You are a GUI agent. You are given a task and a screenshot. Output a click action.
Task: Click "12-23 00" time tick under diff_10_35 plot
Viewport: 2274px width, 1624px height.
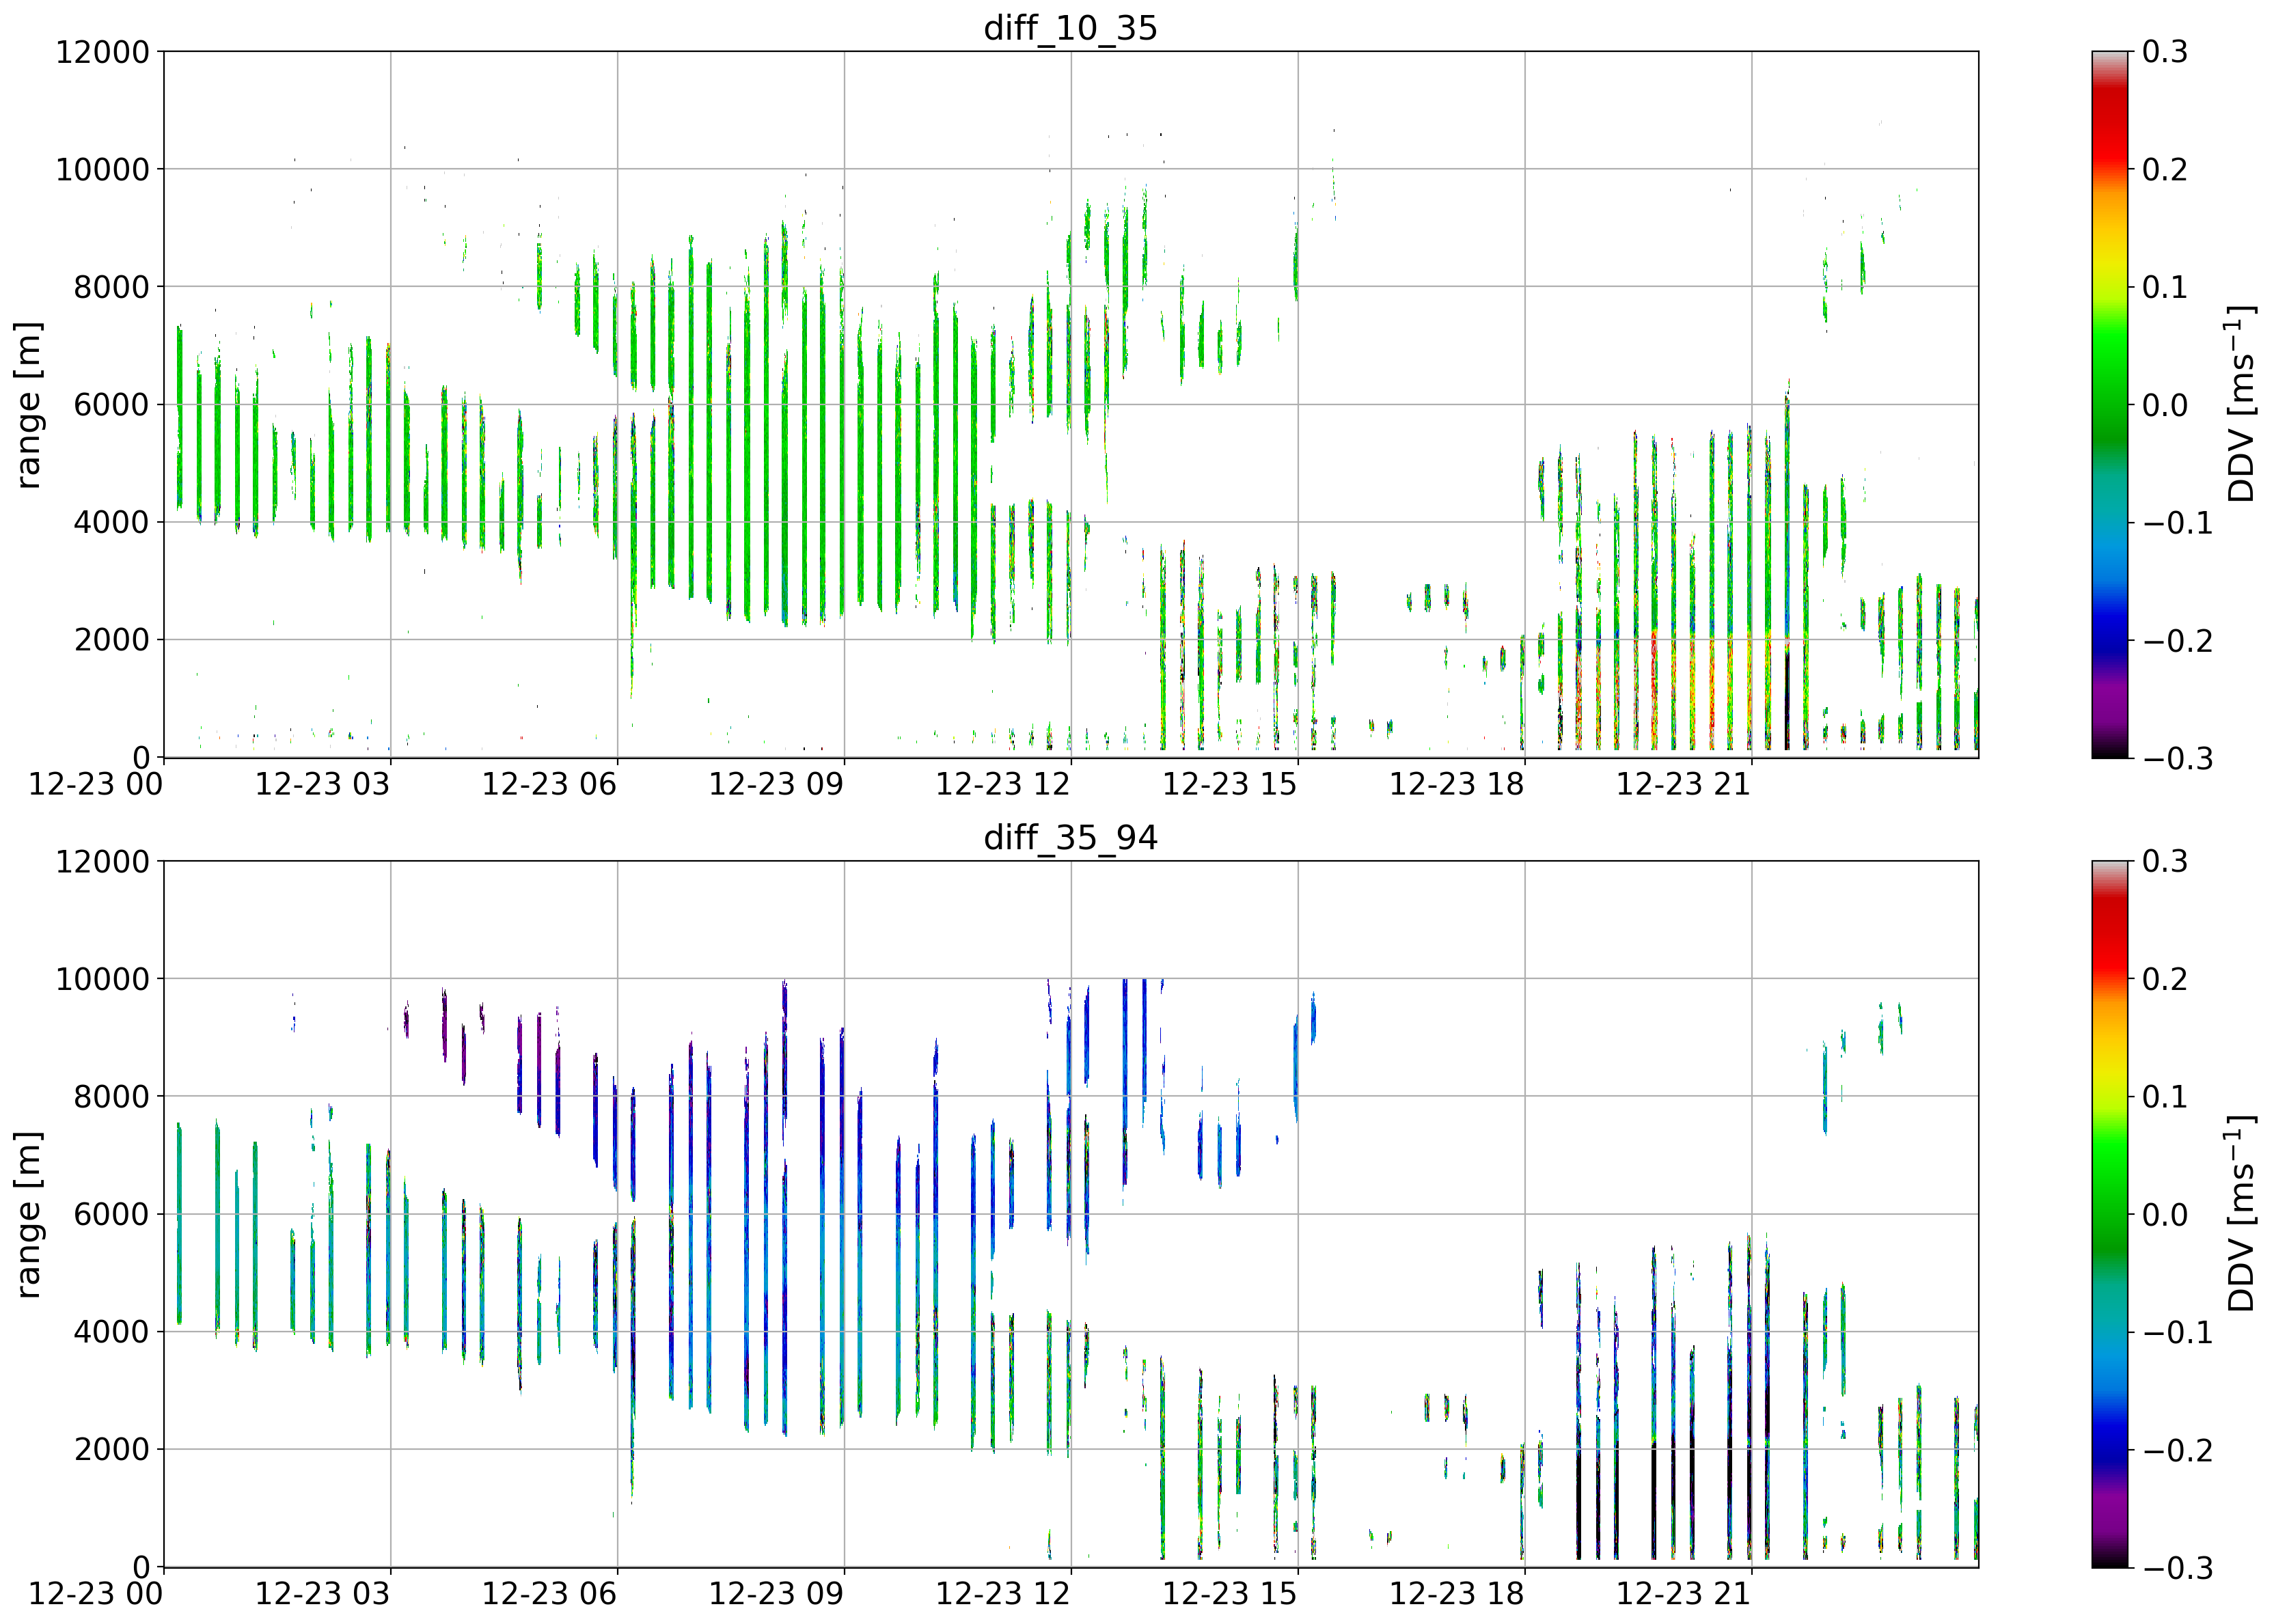(x=96, y=785)
